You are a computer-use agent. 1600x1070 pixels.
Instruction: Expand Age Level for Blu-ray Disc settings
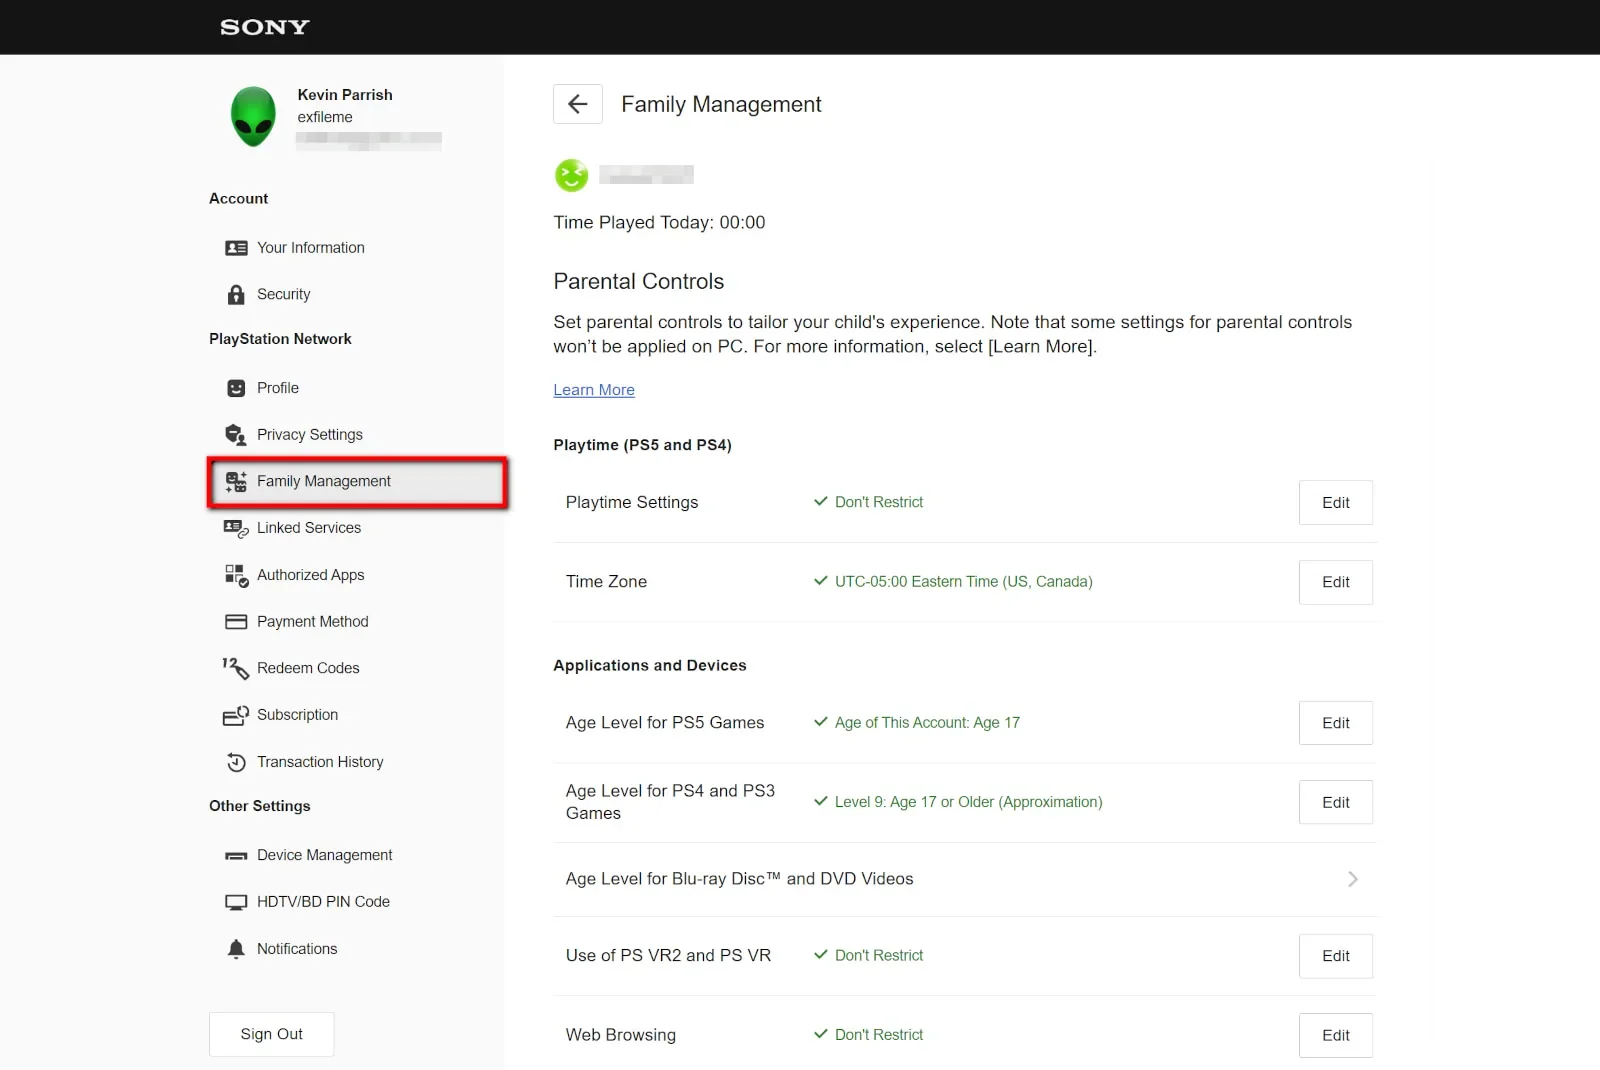point(1354,879)
